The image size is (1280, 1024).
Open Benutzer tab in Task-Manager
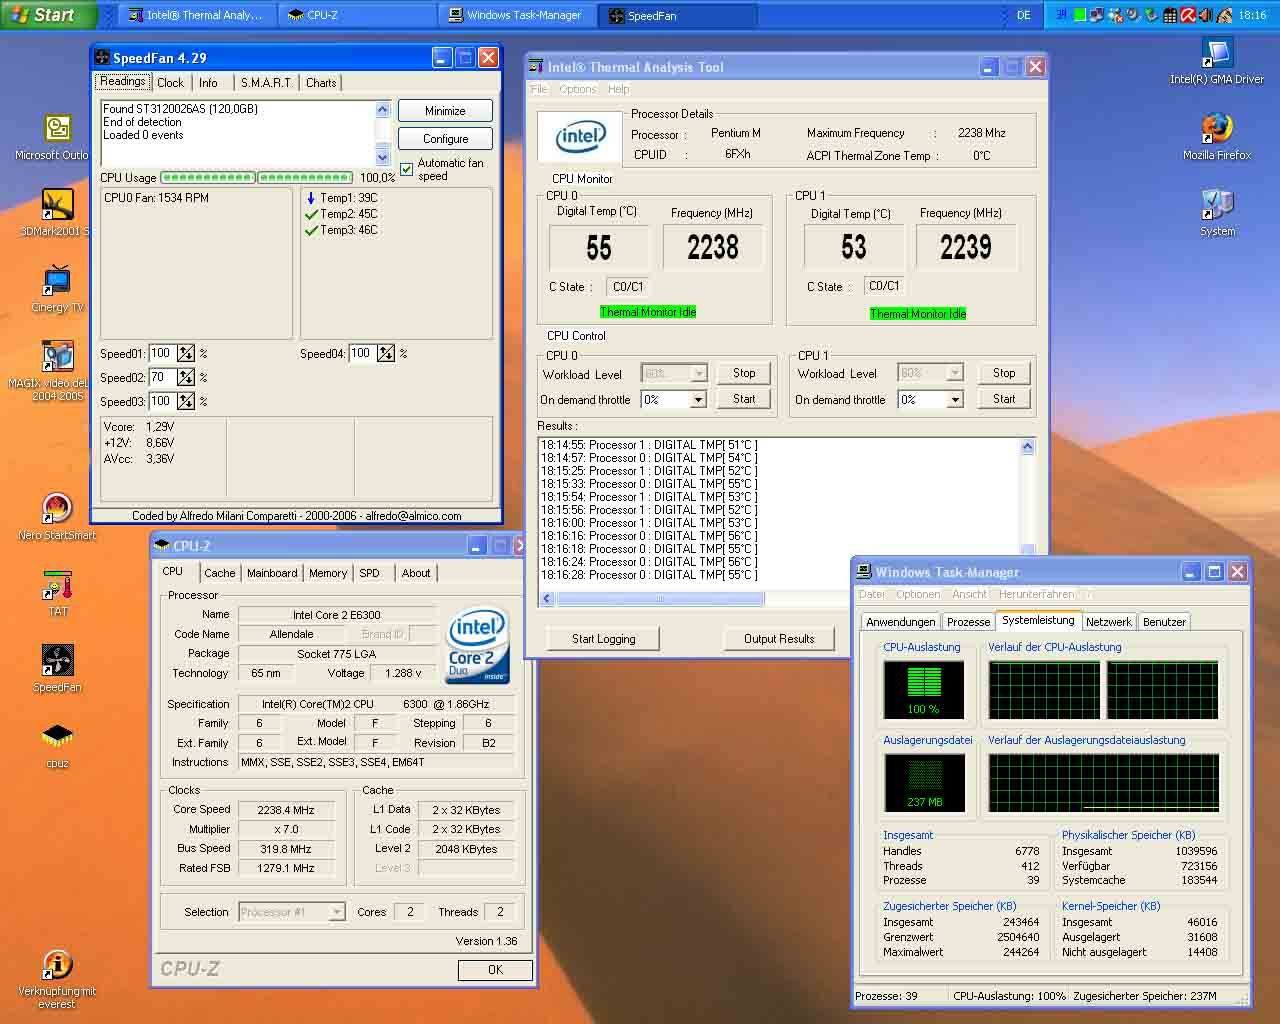(x=1164, y=622)
